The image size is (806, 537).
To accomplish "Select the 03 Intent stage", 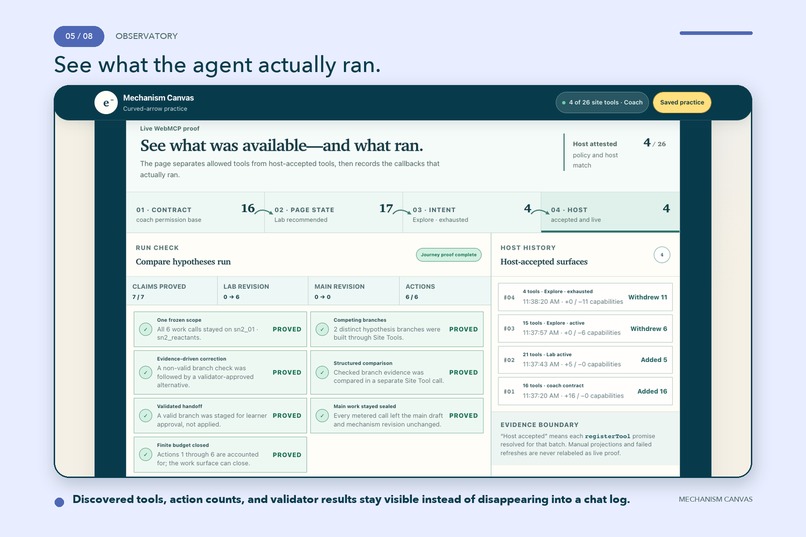I will pyautogui.click(x=472, y=212).
